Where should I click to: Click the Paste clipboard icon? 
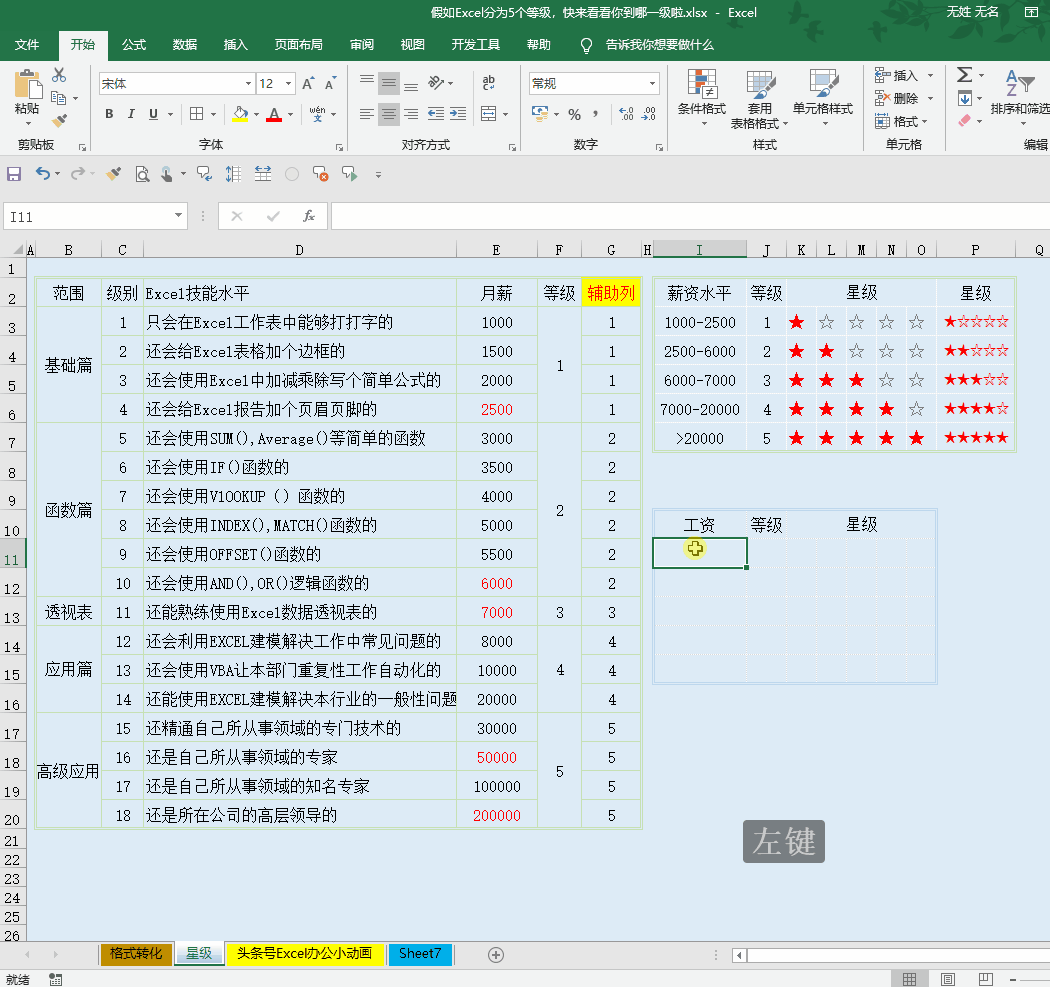click(27, 86)
